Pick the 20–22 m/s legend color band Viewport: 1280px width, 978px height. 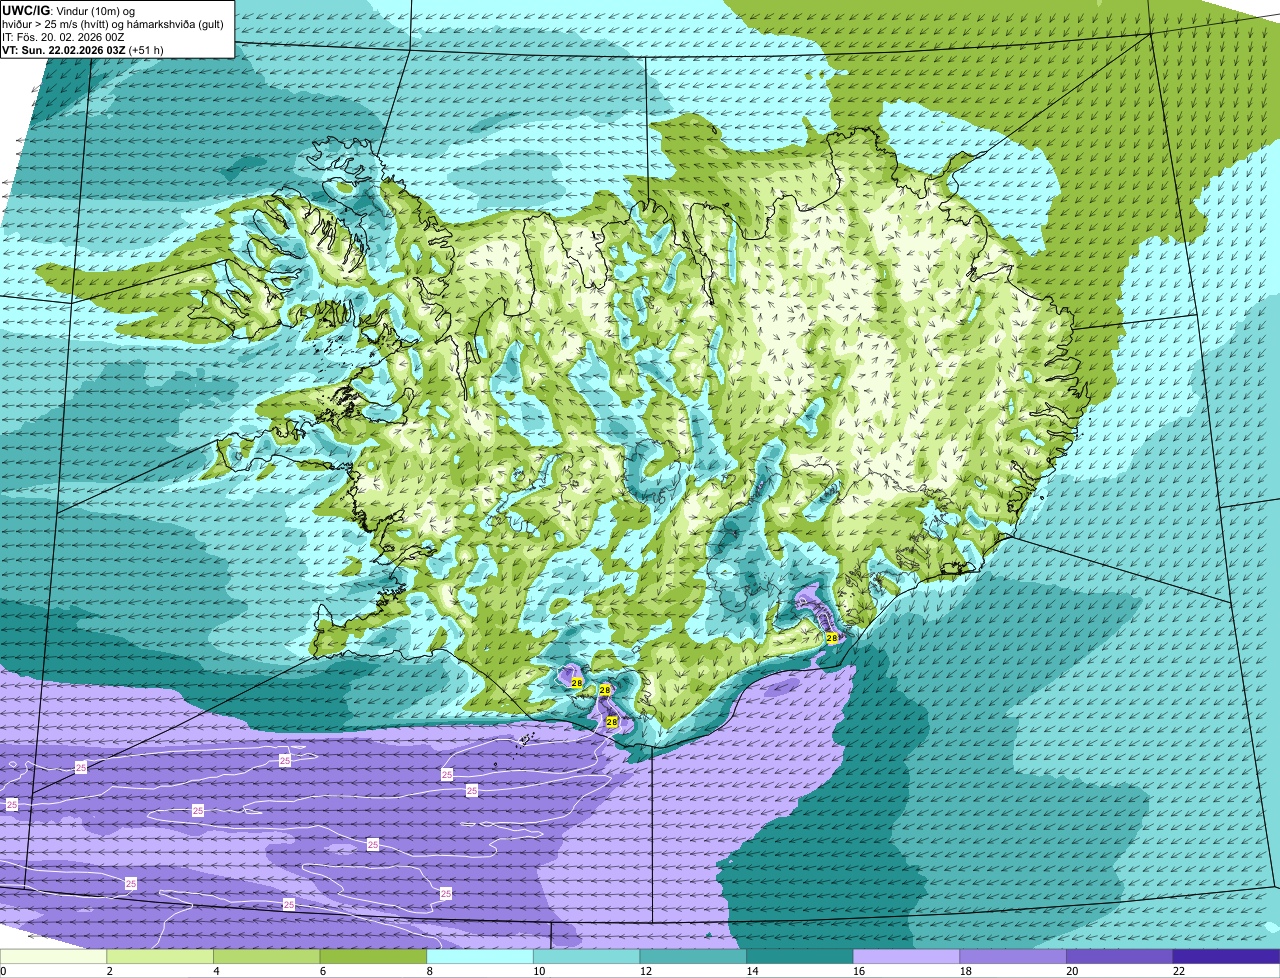point(1120,956)
